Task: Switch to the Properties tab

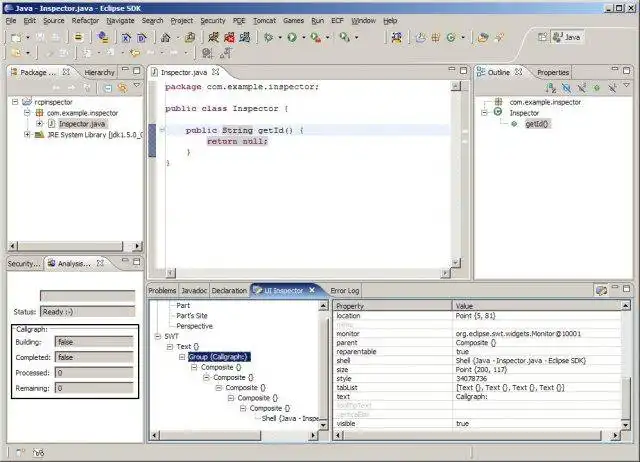Action: 553,72
